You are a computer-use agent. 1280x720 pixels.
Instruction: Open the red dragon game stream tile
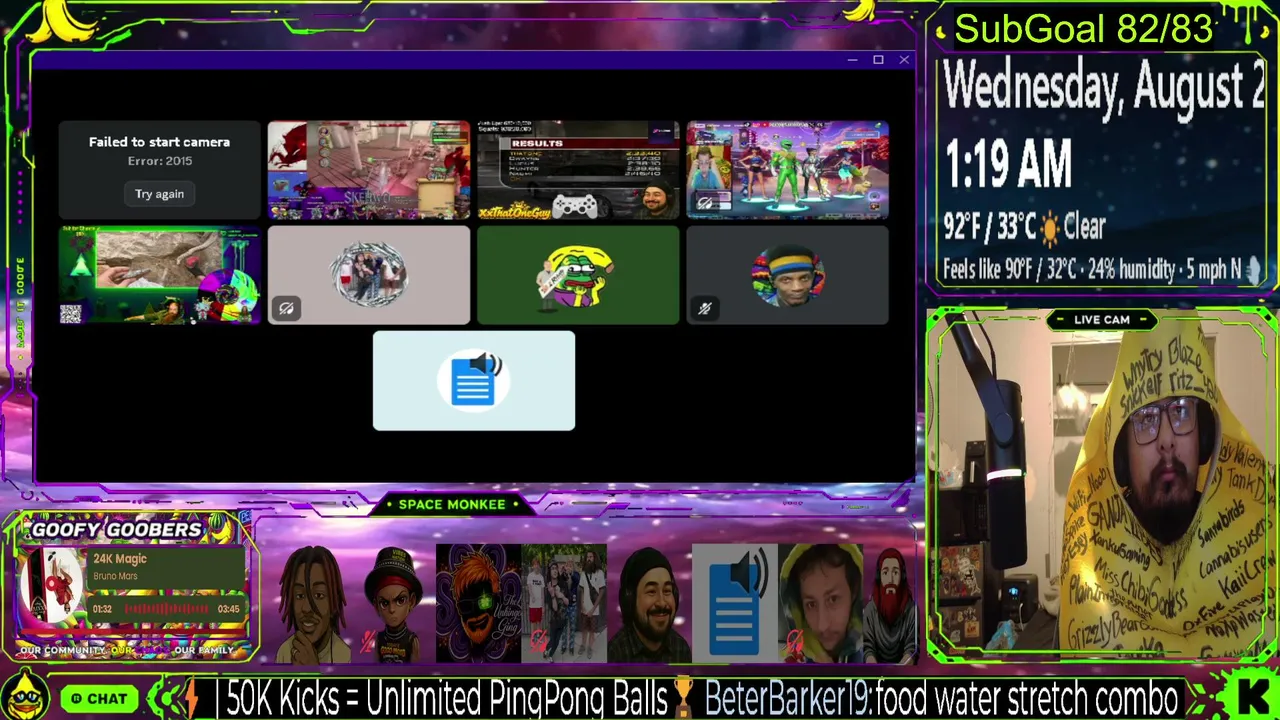[369, 170]
